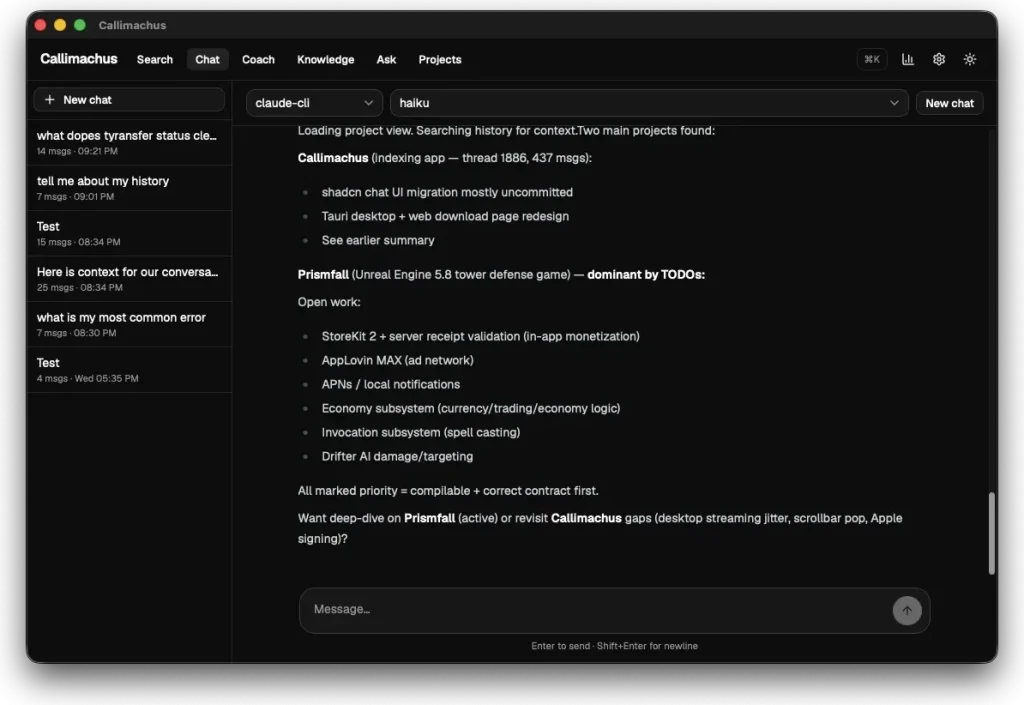The width and height of the screenshot is (1024, 705).
Task: Open chat 'what is my most common error'
Action: click(129, 324)
